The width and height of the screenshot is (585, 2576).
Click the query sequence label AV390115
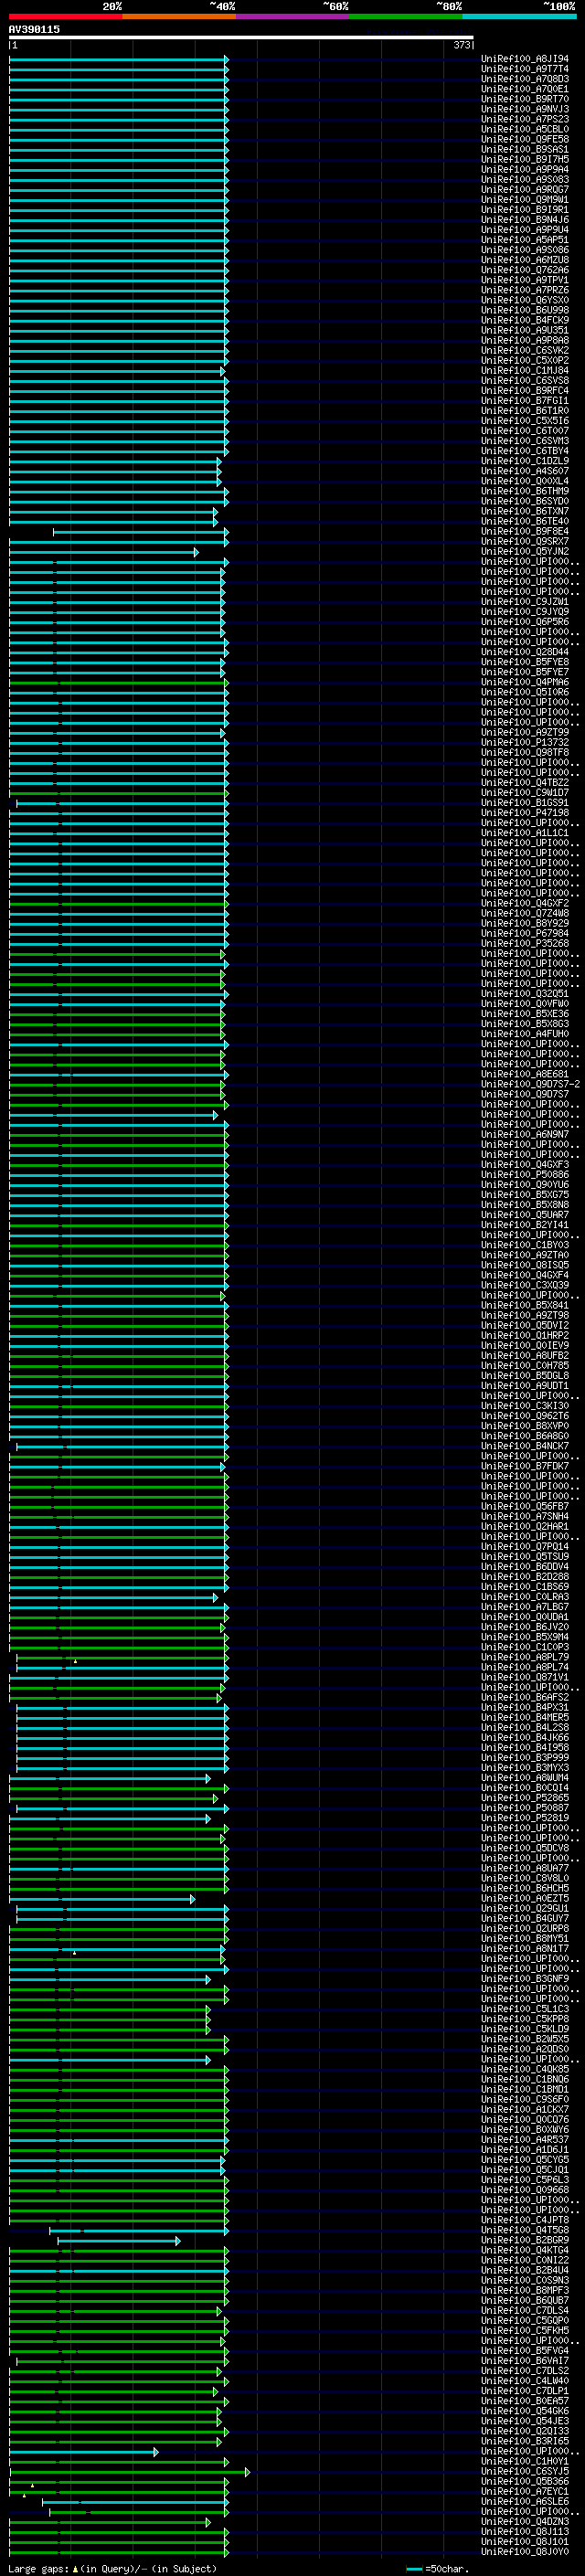(34, 30)
